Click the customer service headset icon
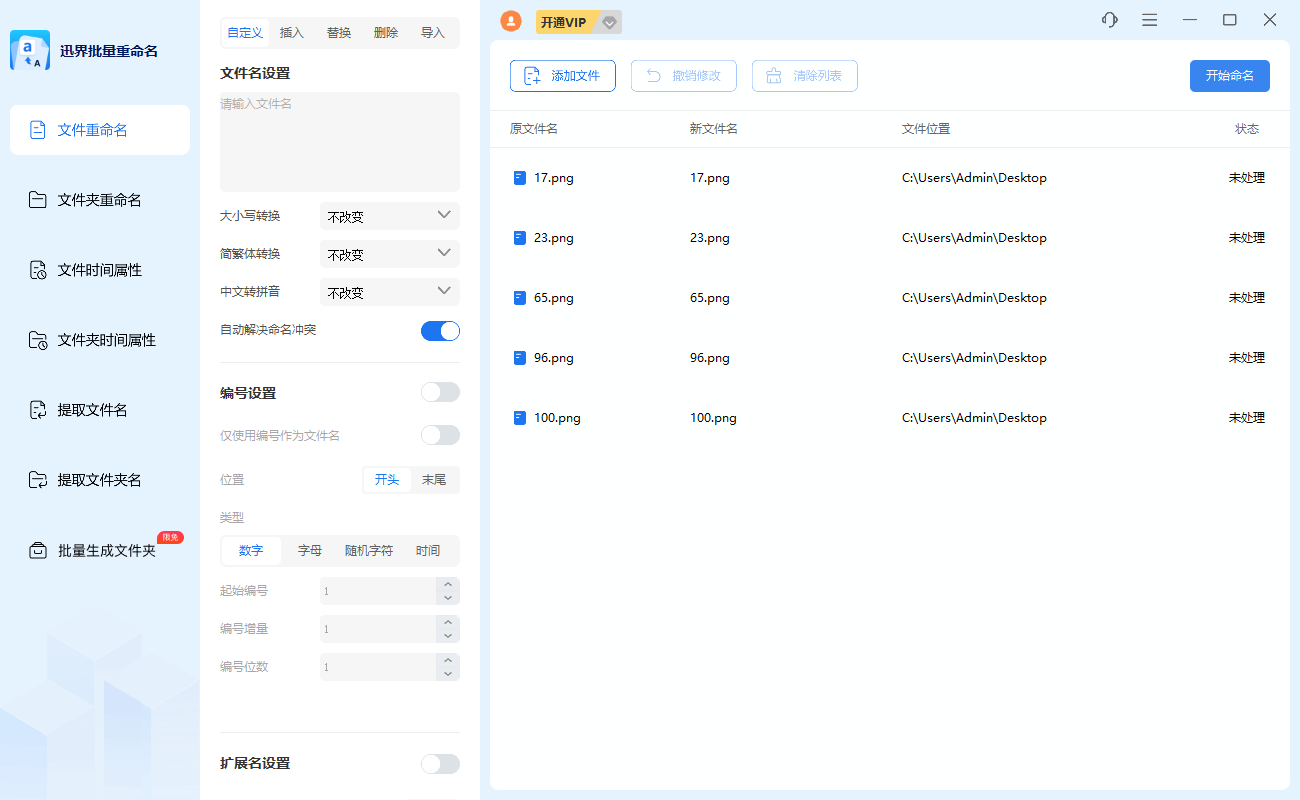The height and width of the screenshot is (800, 1300). click(1109, 20)
